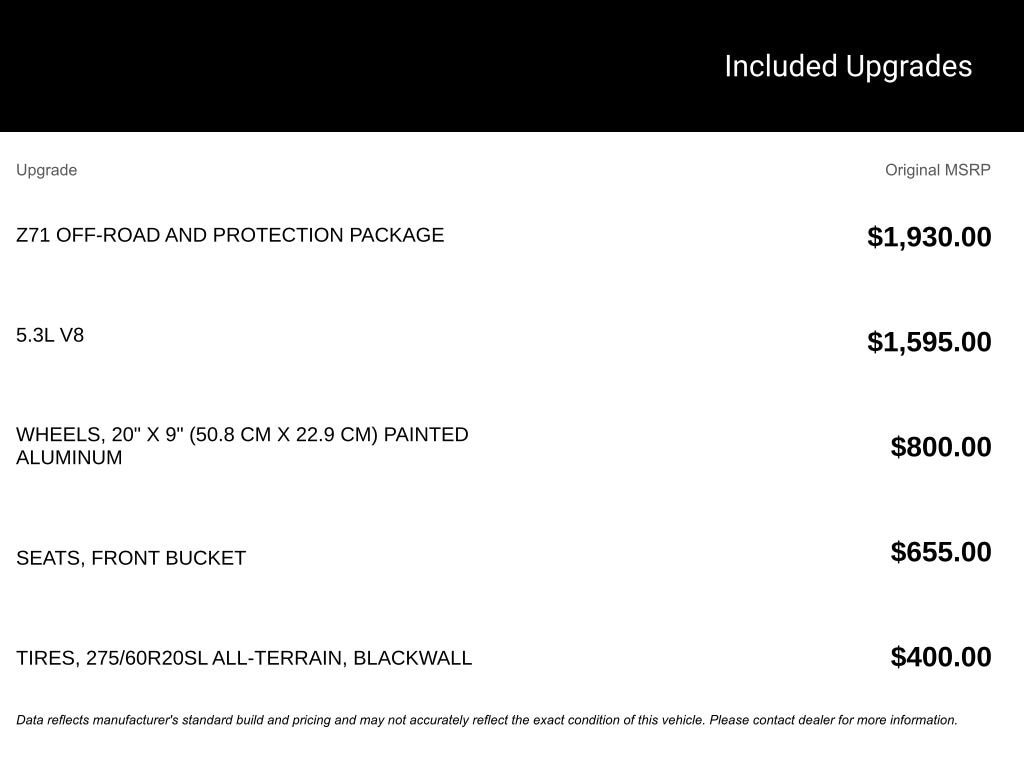Click the empty black banner left of the title
The width and height of the screenshot is (1024, 768).
[x=300, y=66]
